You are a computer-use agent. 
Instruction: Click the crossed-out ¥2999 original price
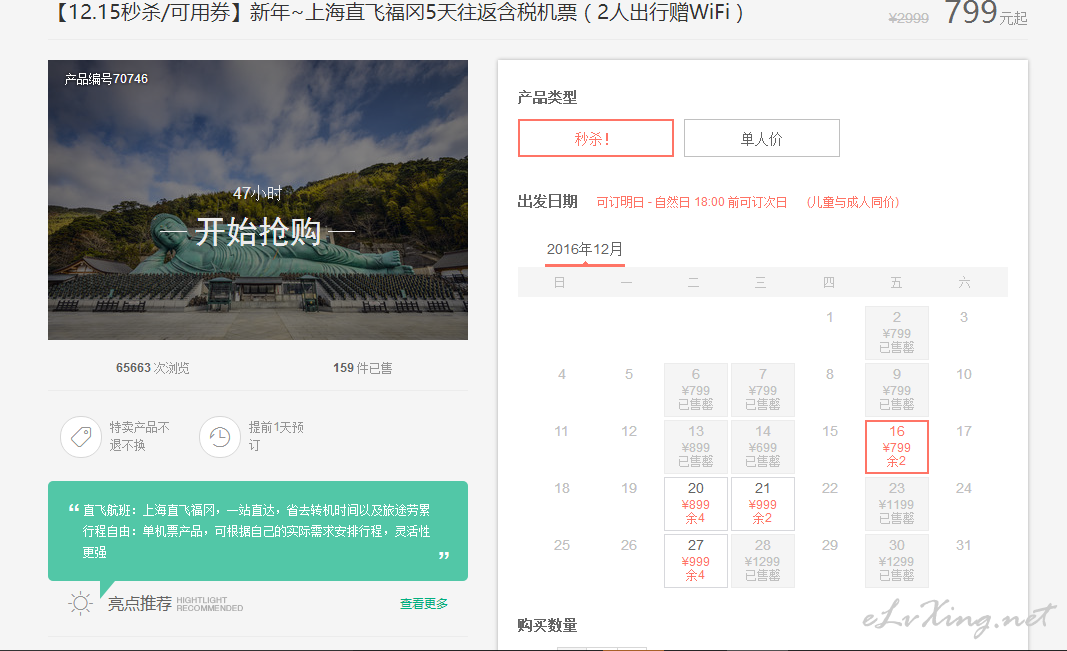[x=908, y=18]
